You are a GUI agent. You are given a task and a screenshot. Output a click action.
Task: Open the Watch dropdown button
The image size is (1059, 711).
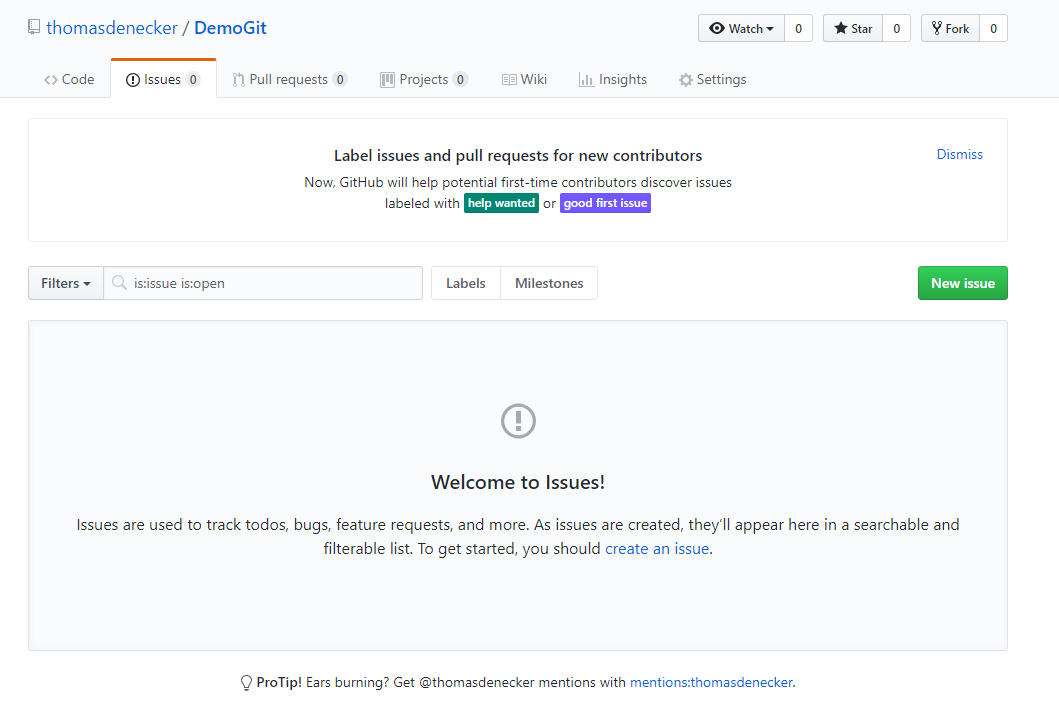pyautogui.click(x=741, y=28)
